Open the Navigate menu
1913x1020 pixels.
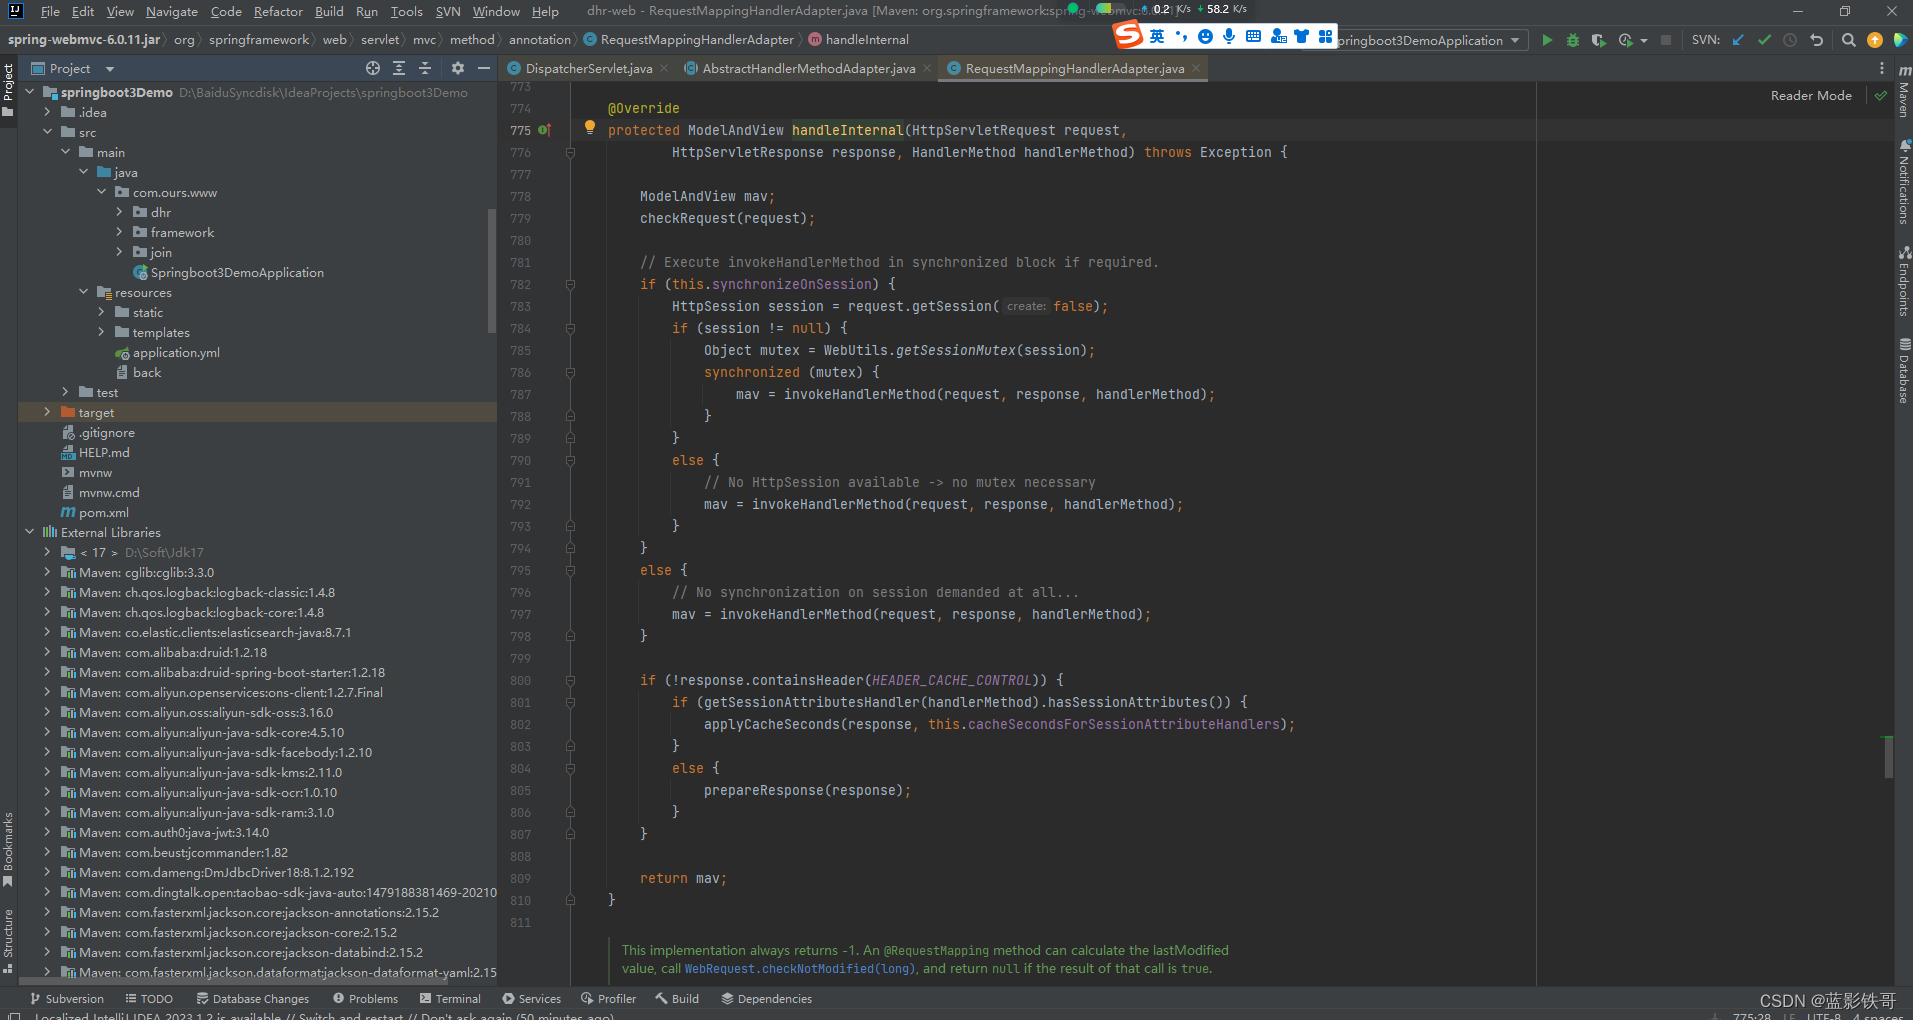[172, 11]
